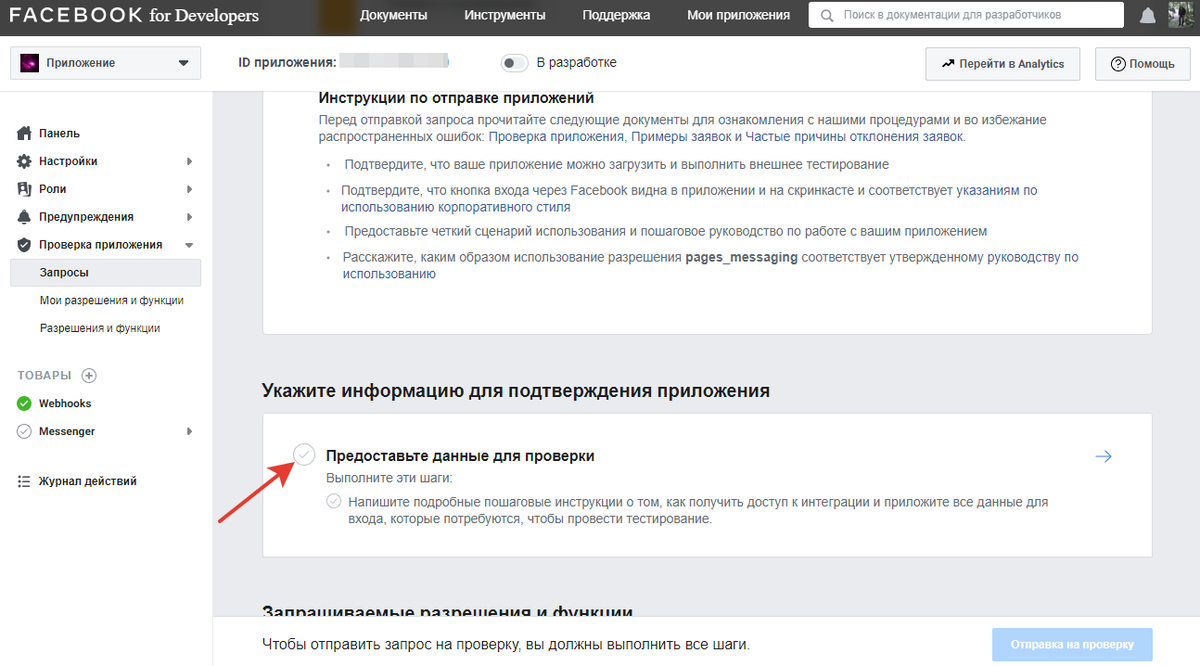Click the search magnifier icon

coord(827,16)
